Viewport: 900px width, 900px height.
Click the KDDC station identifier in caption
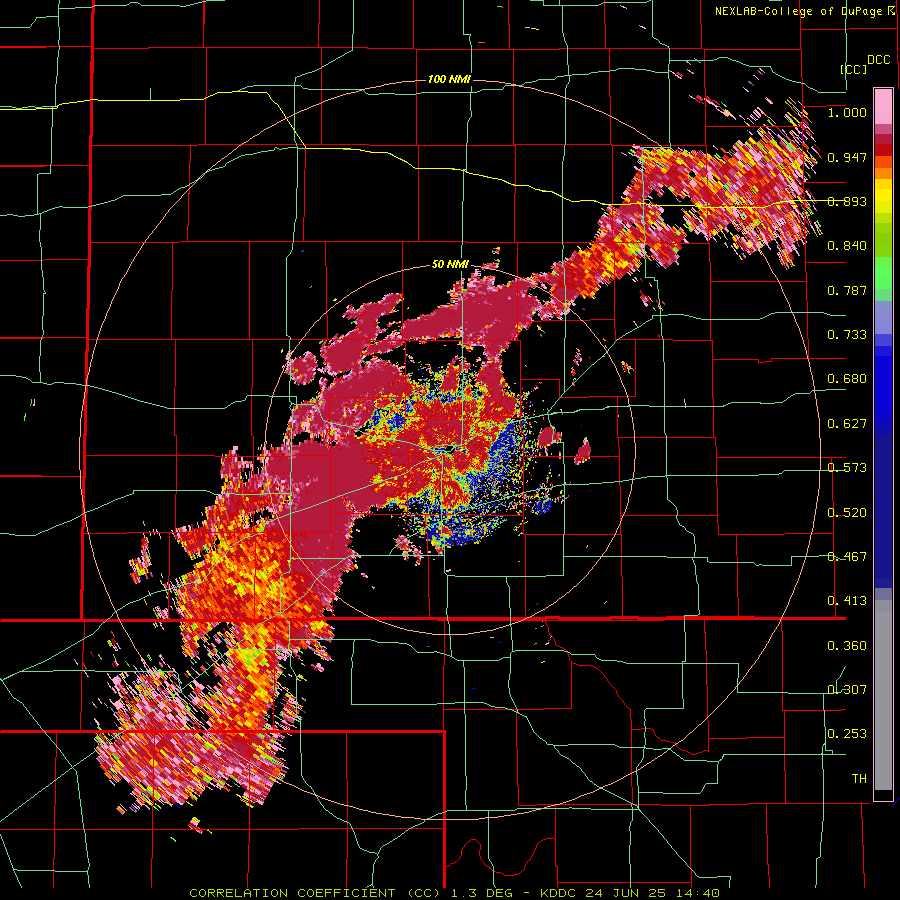pyautogui.click(x=560, y=893)
